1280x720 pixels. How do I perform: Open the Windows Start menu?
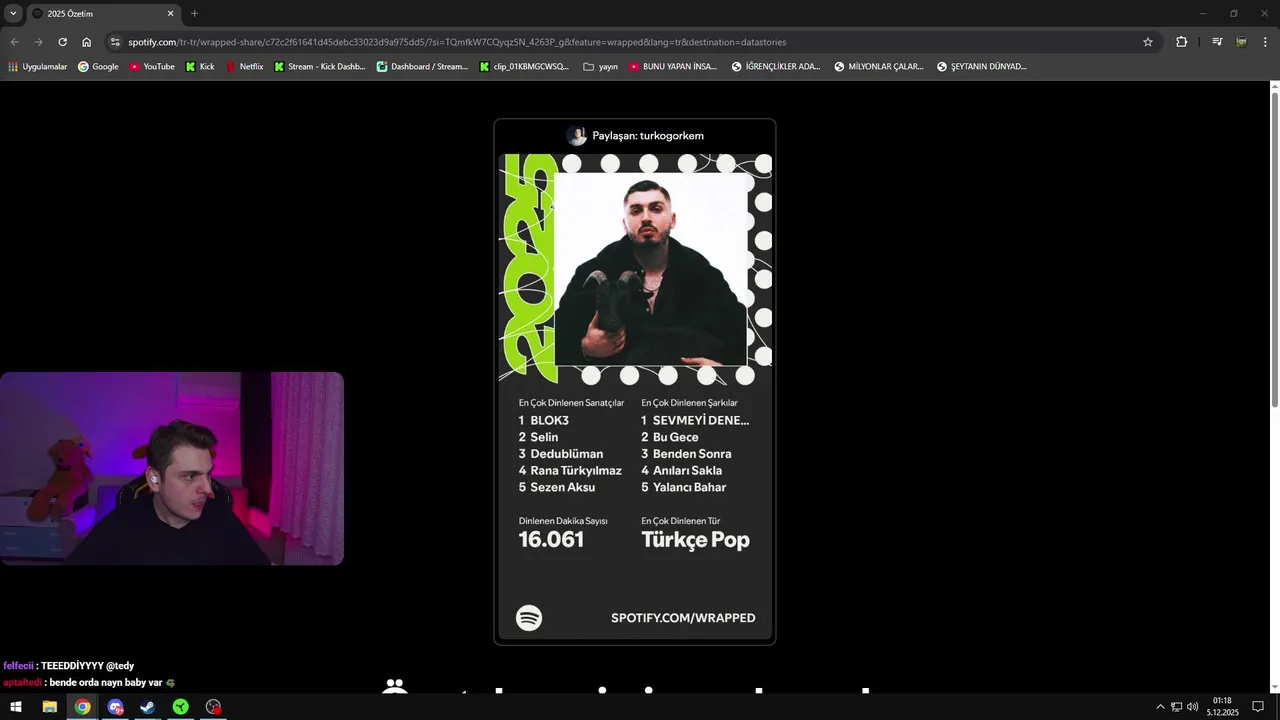16,707
